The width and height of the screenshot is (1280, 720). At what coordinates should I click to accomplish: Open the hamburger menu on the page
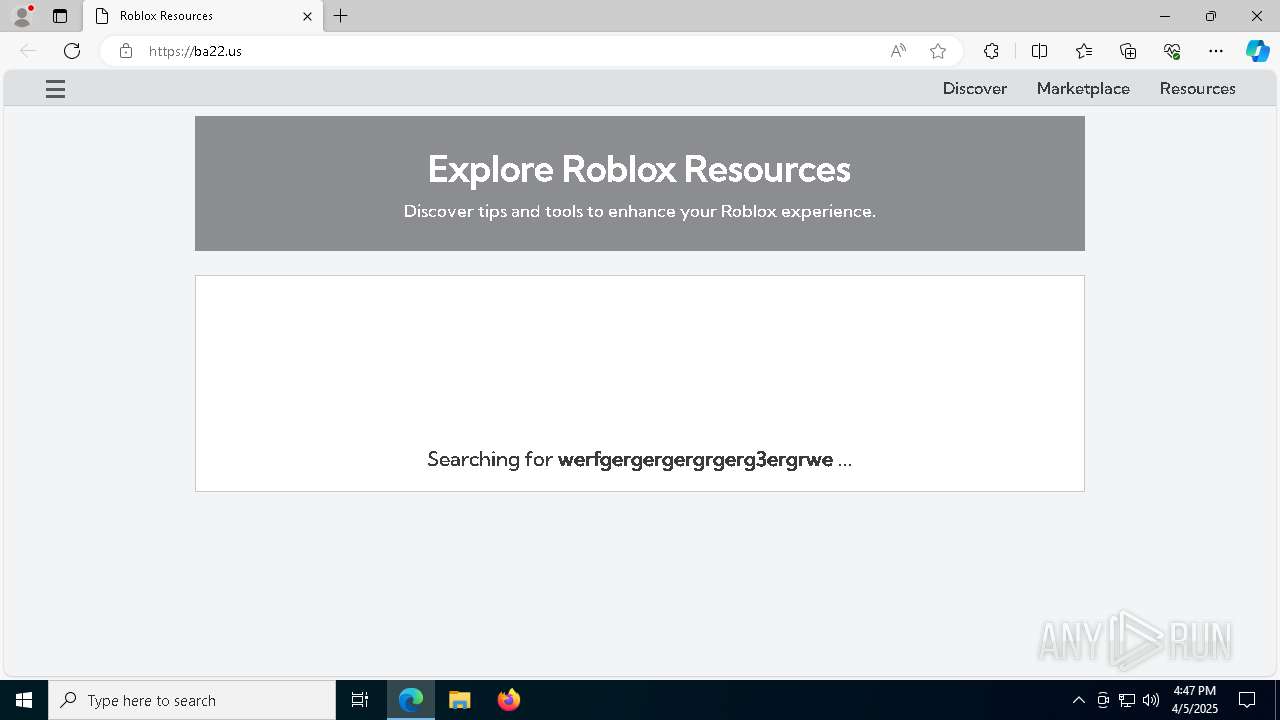point(55,89)
